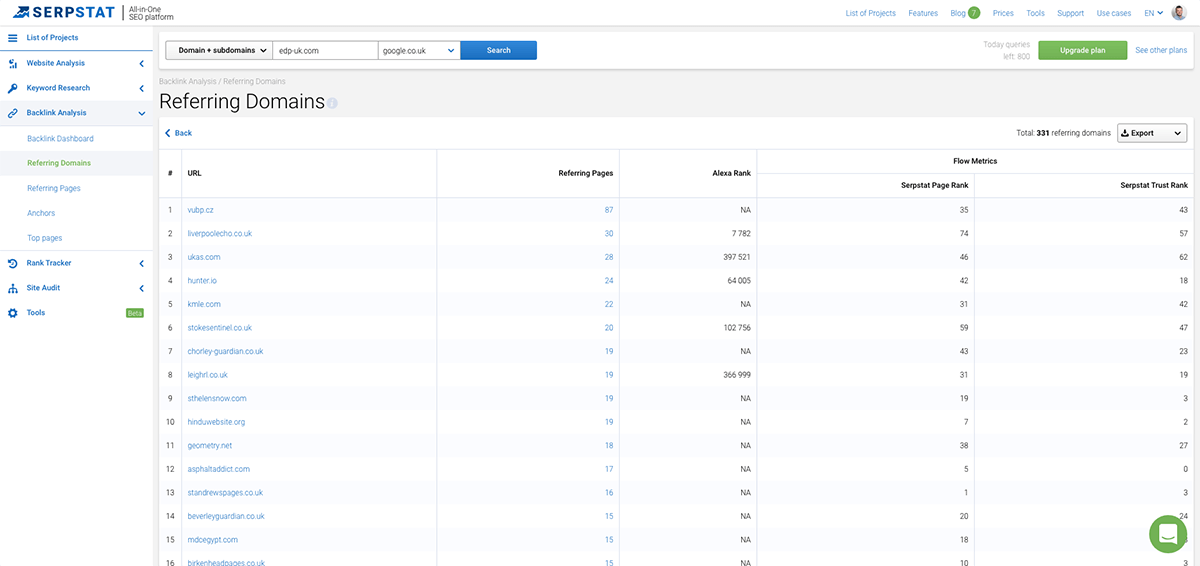Click the Blog notification badge showing 7
This screenshot has height=566, width=1200.
[x=974, y=13]
